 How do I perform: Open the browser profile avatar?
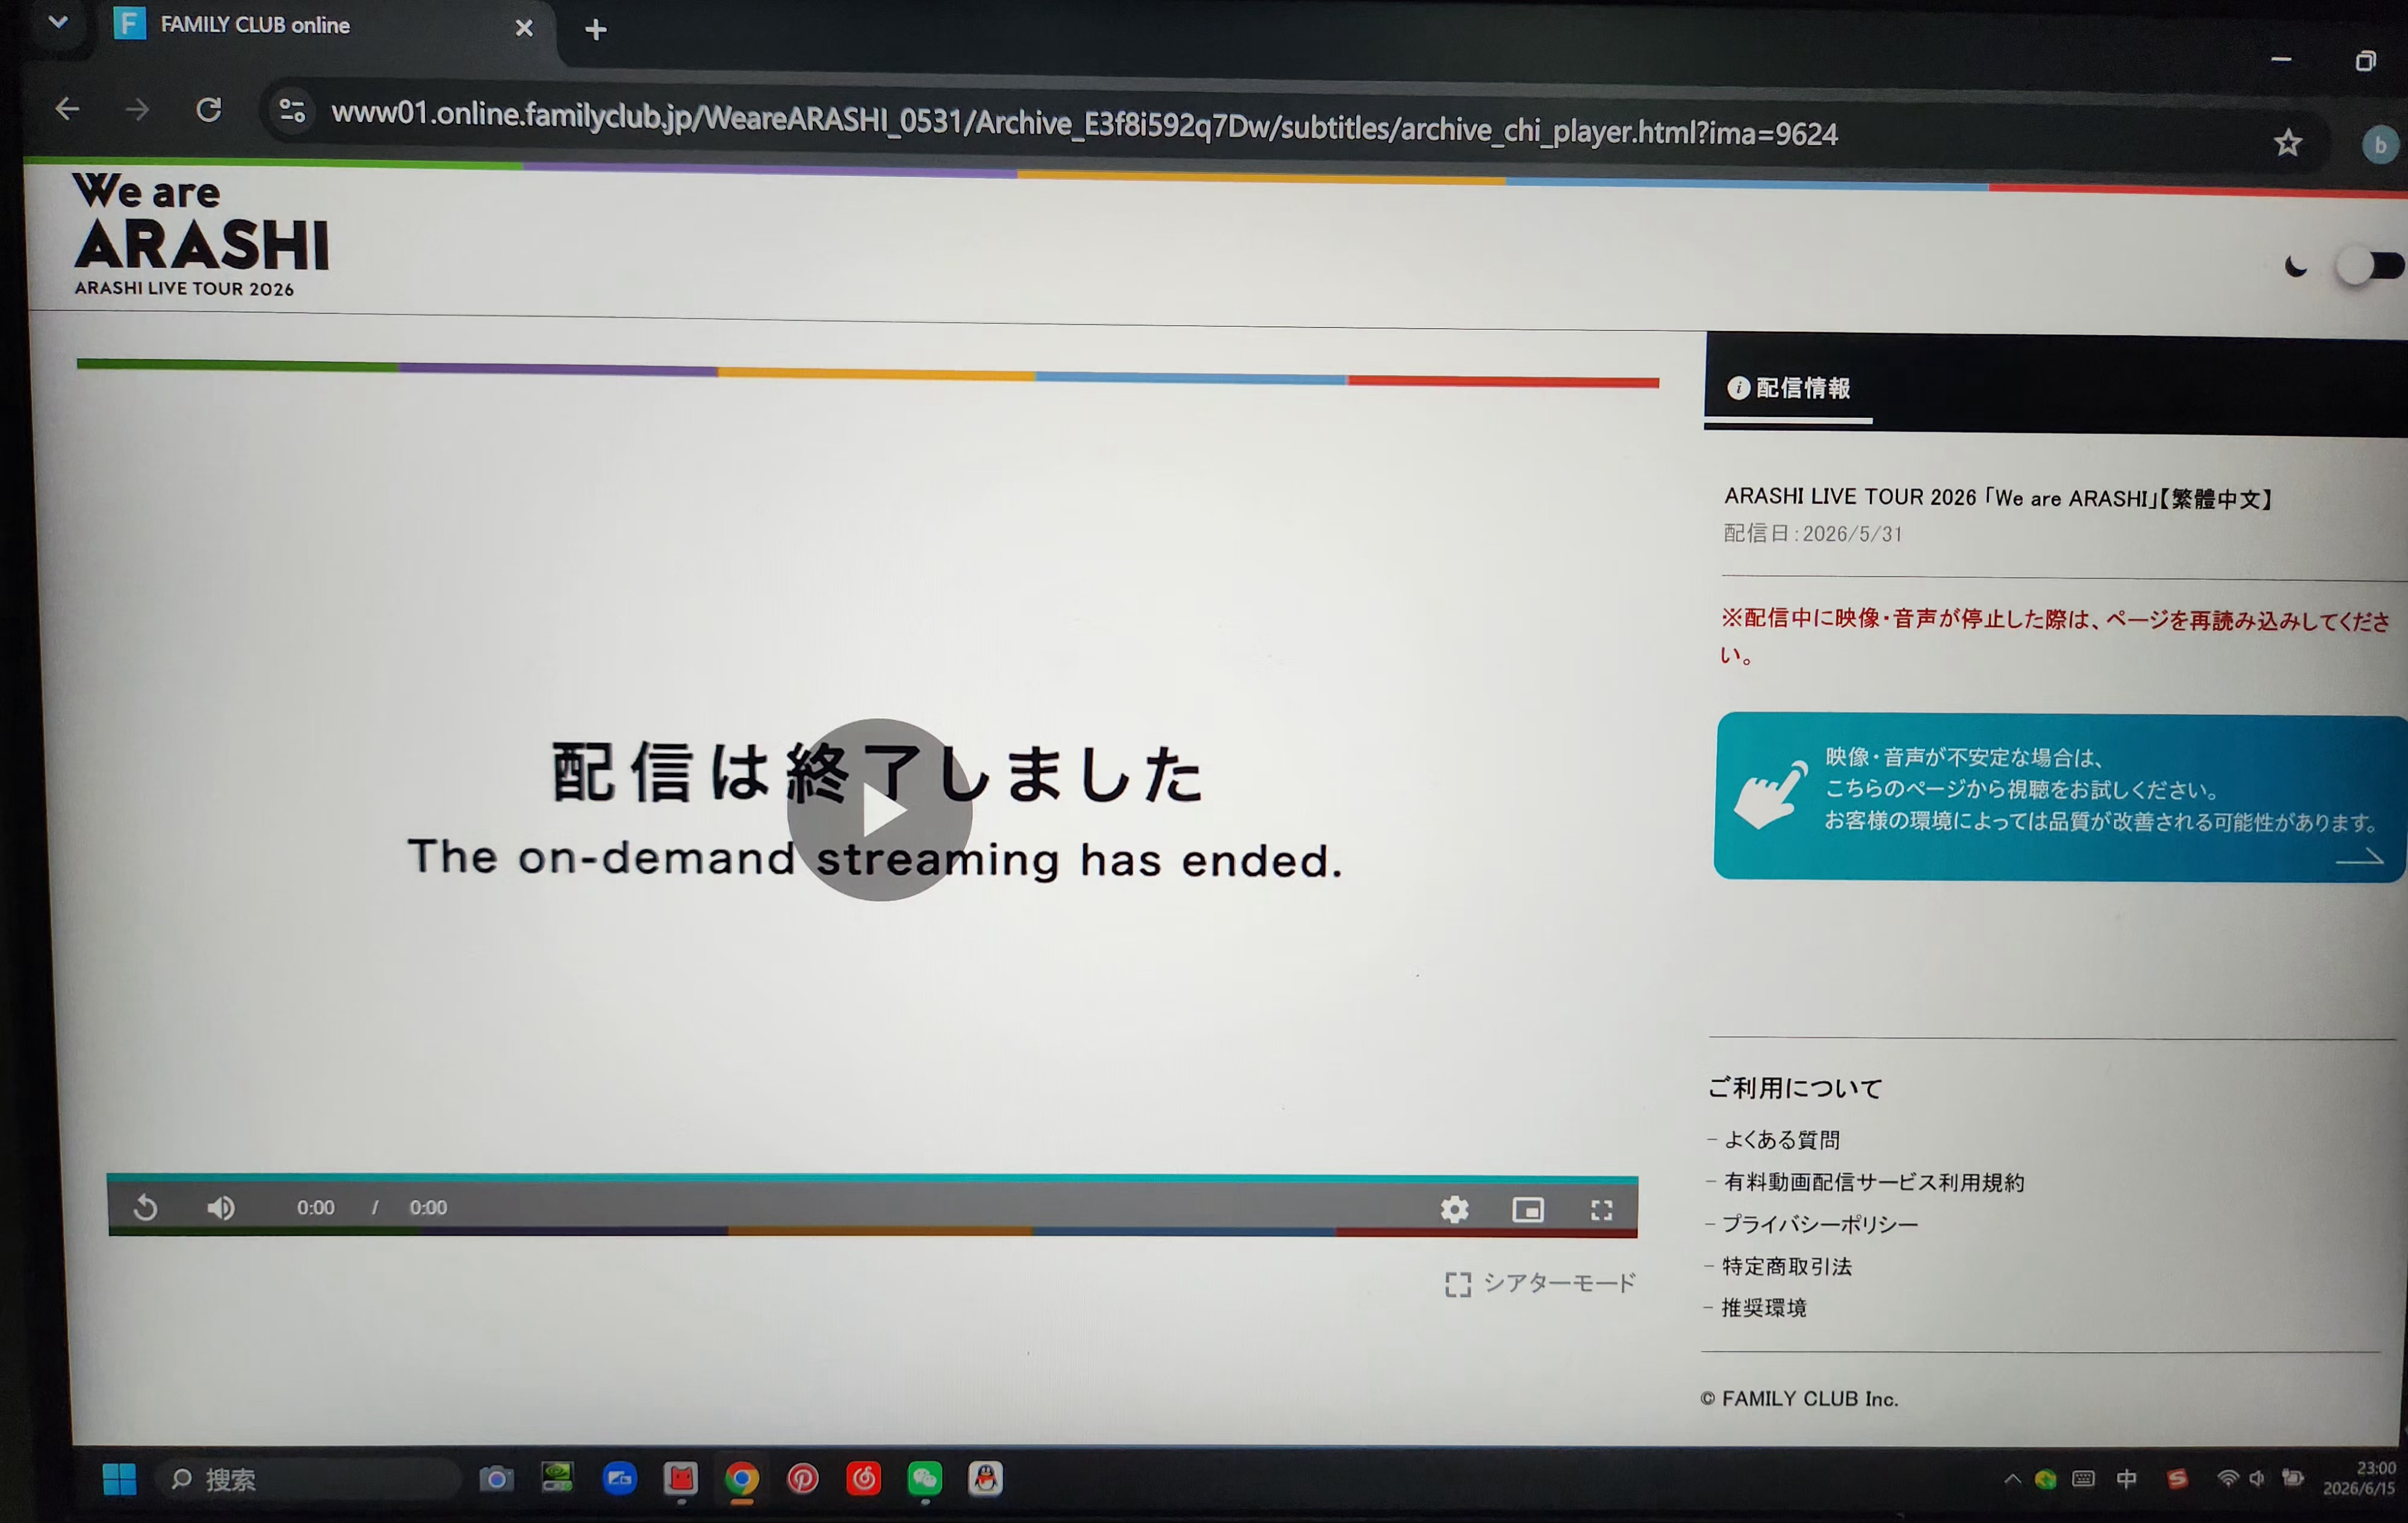tap(2380, 145)
